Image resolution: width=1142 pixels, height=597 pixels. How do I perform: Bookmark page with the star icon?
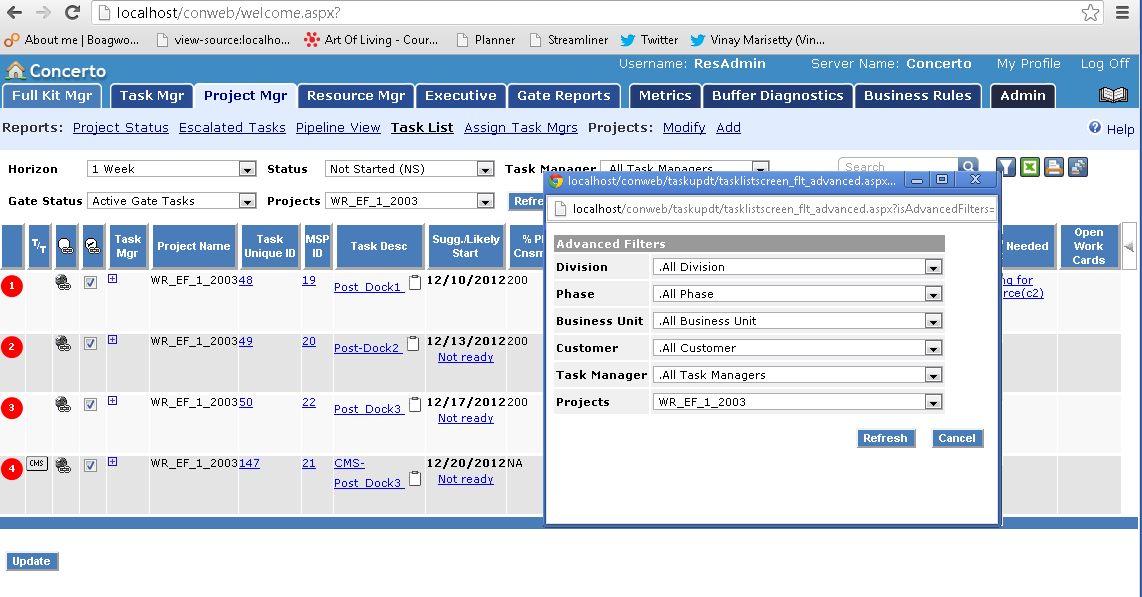pos(1090,12)
